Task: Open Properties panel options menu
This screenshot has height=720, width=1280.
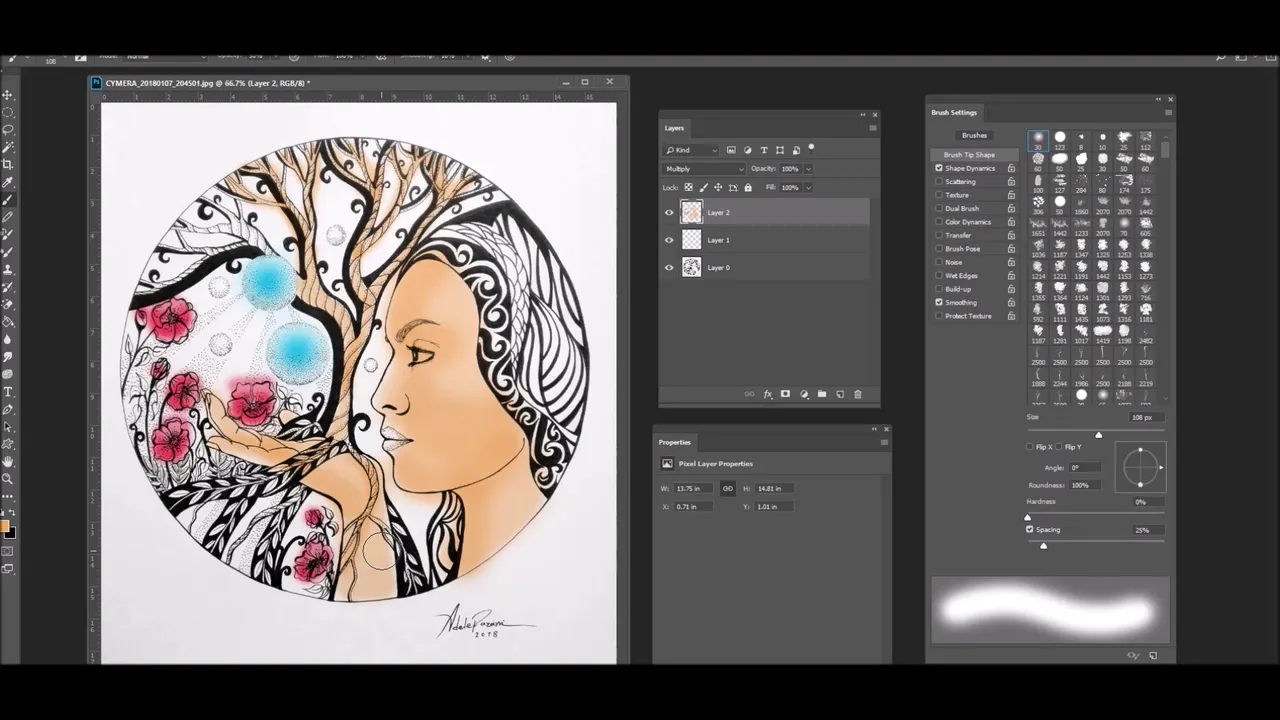Action: [884, 442]
